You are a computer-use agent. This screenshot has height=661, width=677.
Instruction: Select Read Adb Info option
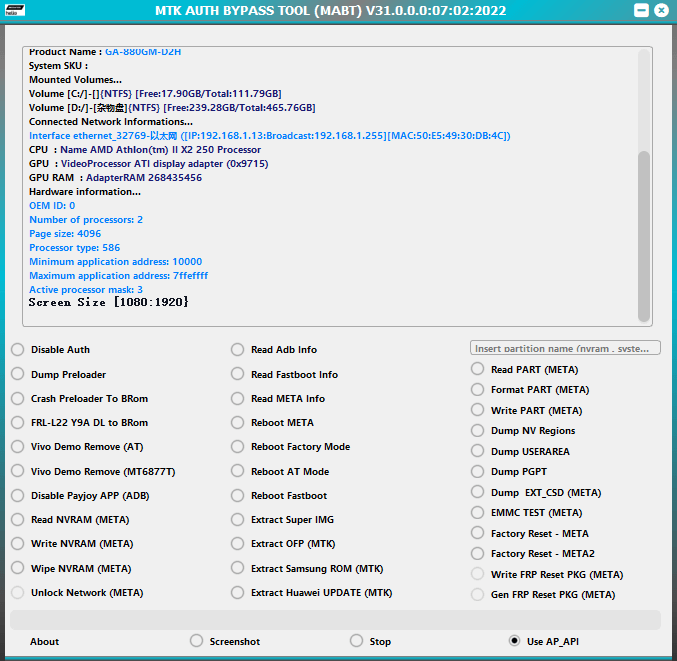(x=238, y=350)
